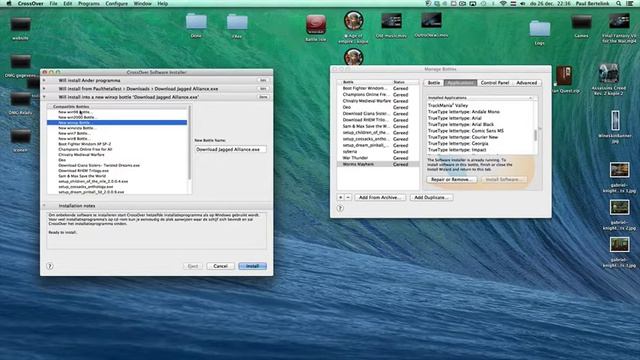Open the Edit menu

point(68,4)
